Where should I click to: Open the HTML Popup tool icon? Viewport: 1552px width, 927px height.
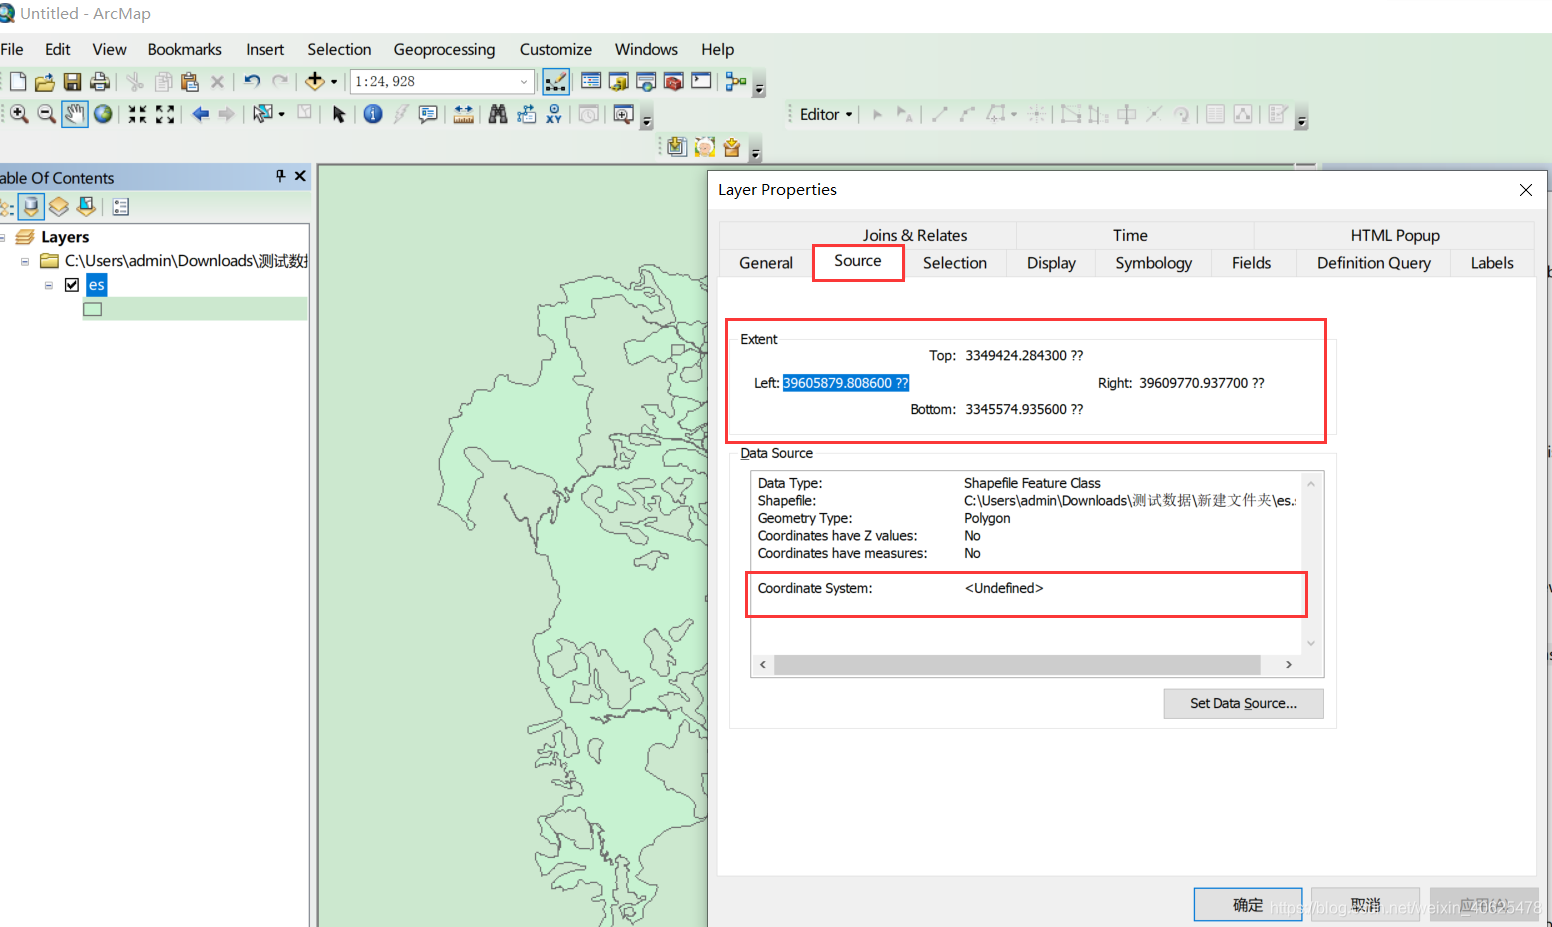(x=428, y=114)
